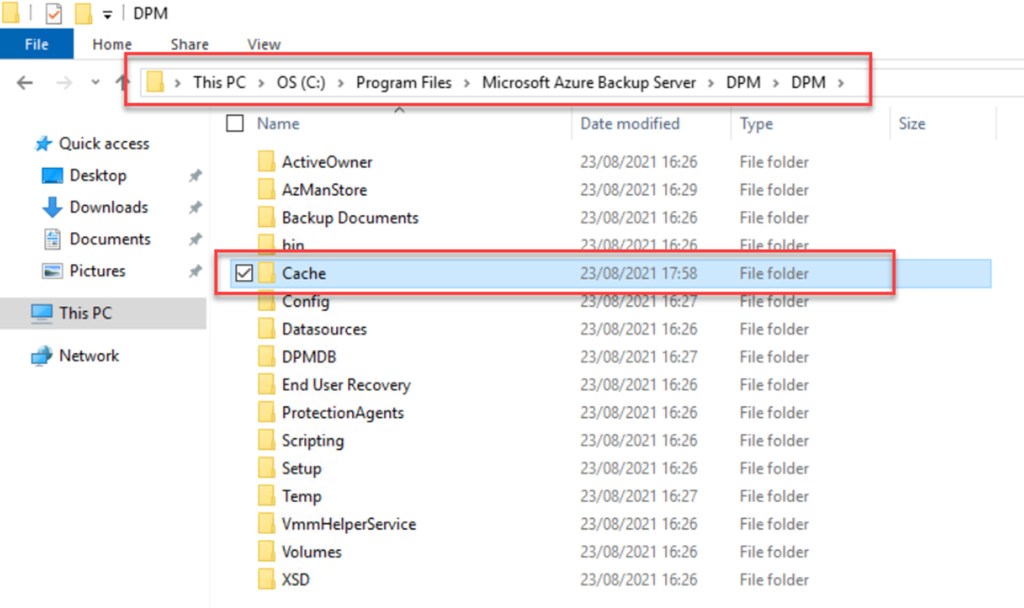Switch to the View ribbon tab
Viewport: 1024px width, 608px height.
(264, 44)
